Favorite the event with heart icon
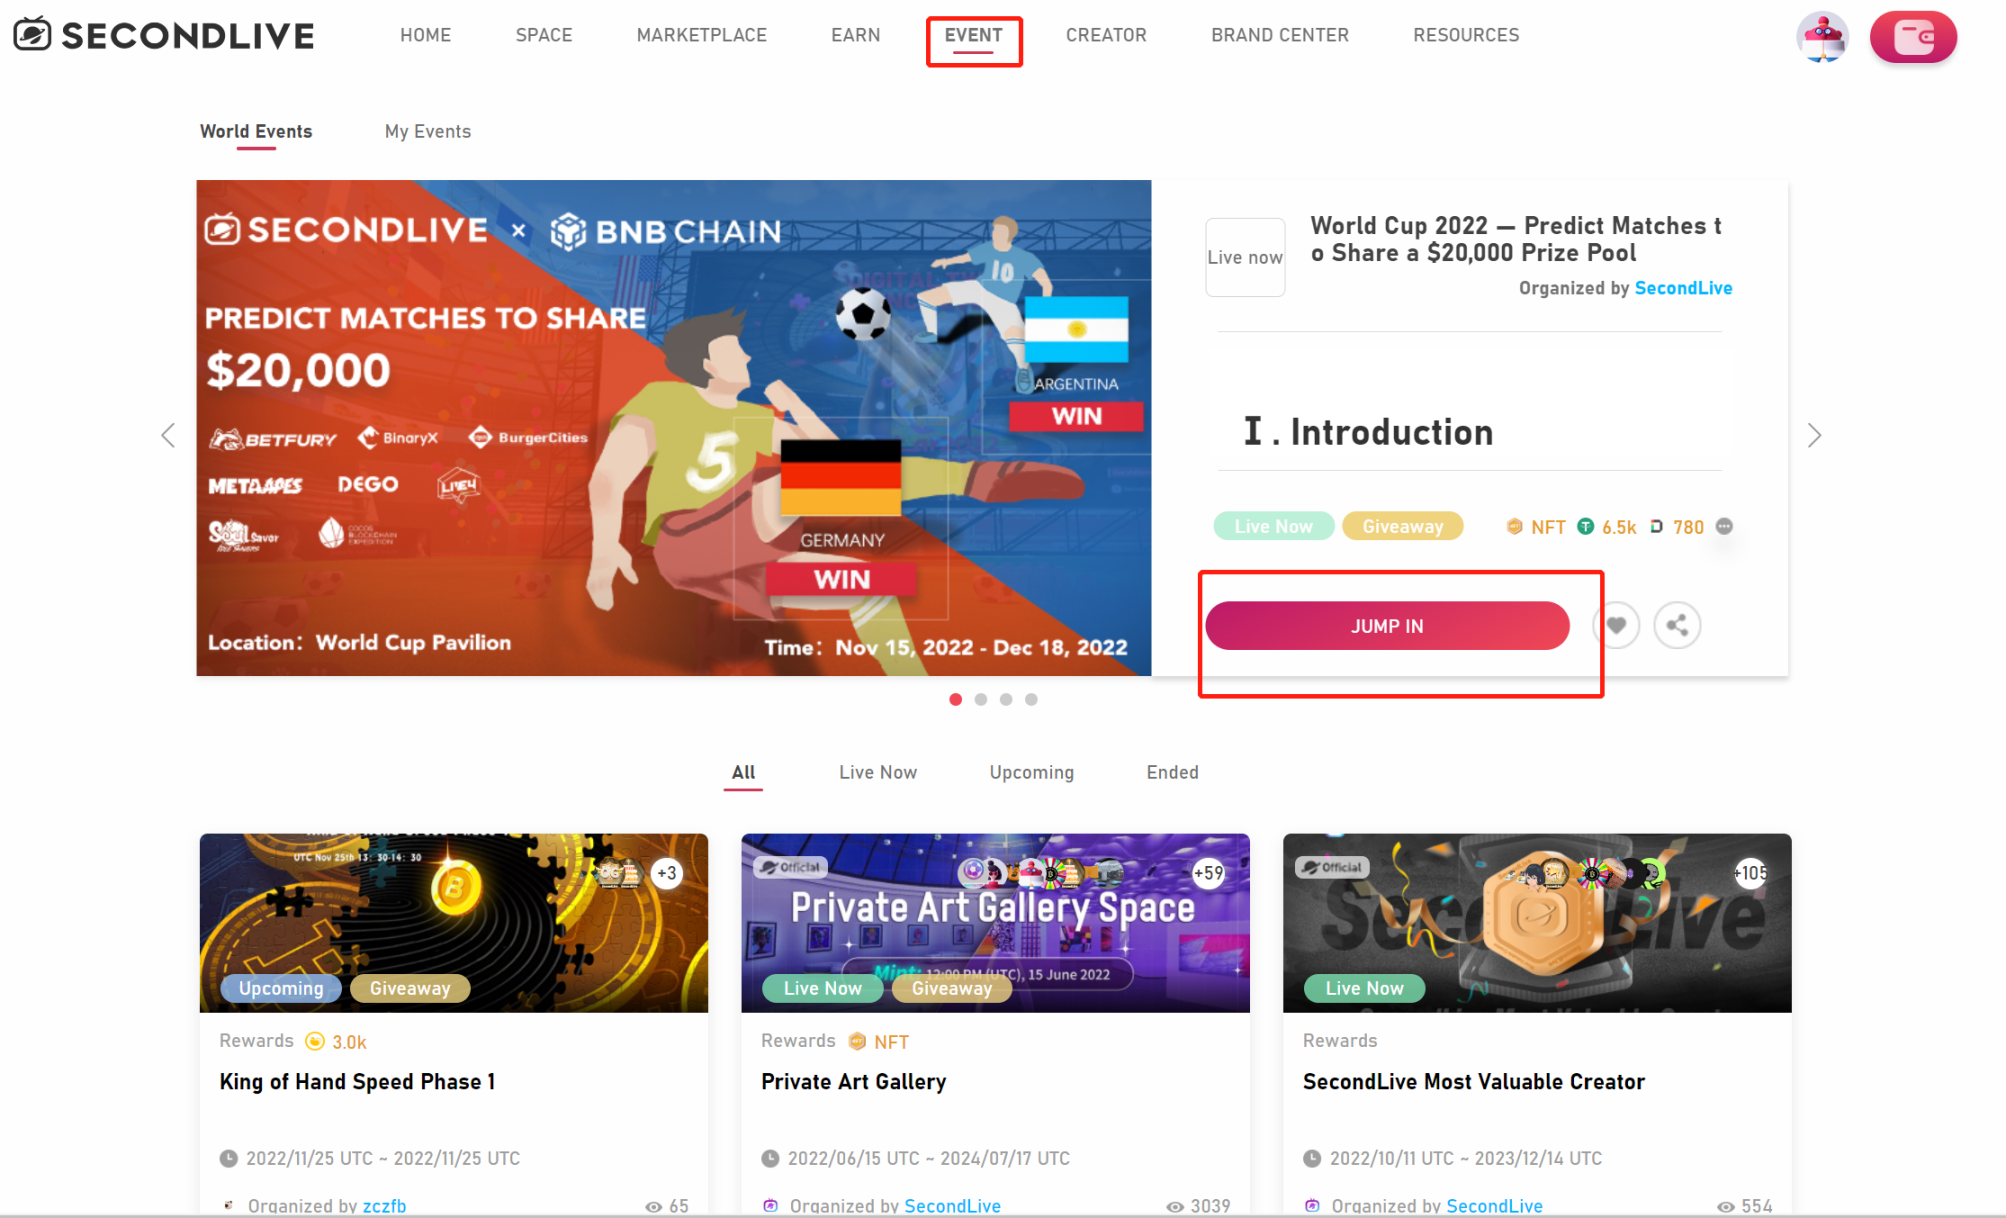2006x1218 pixels. (x=1616, y=626)
